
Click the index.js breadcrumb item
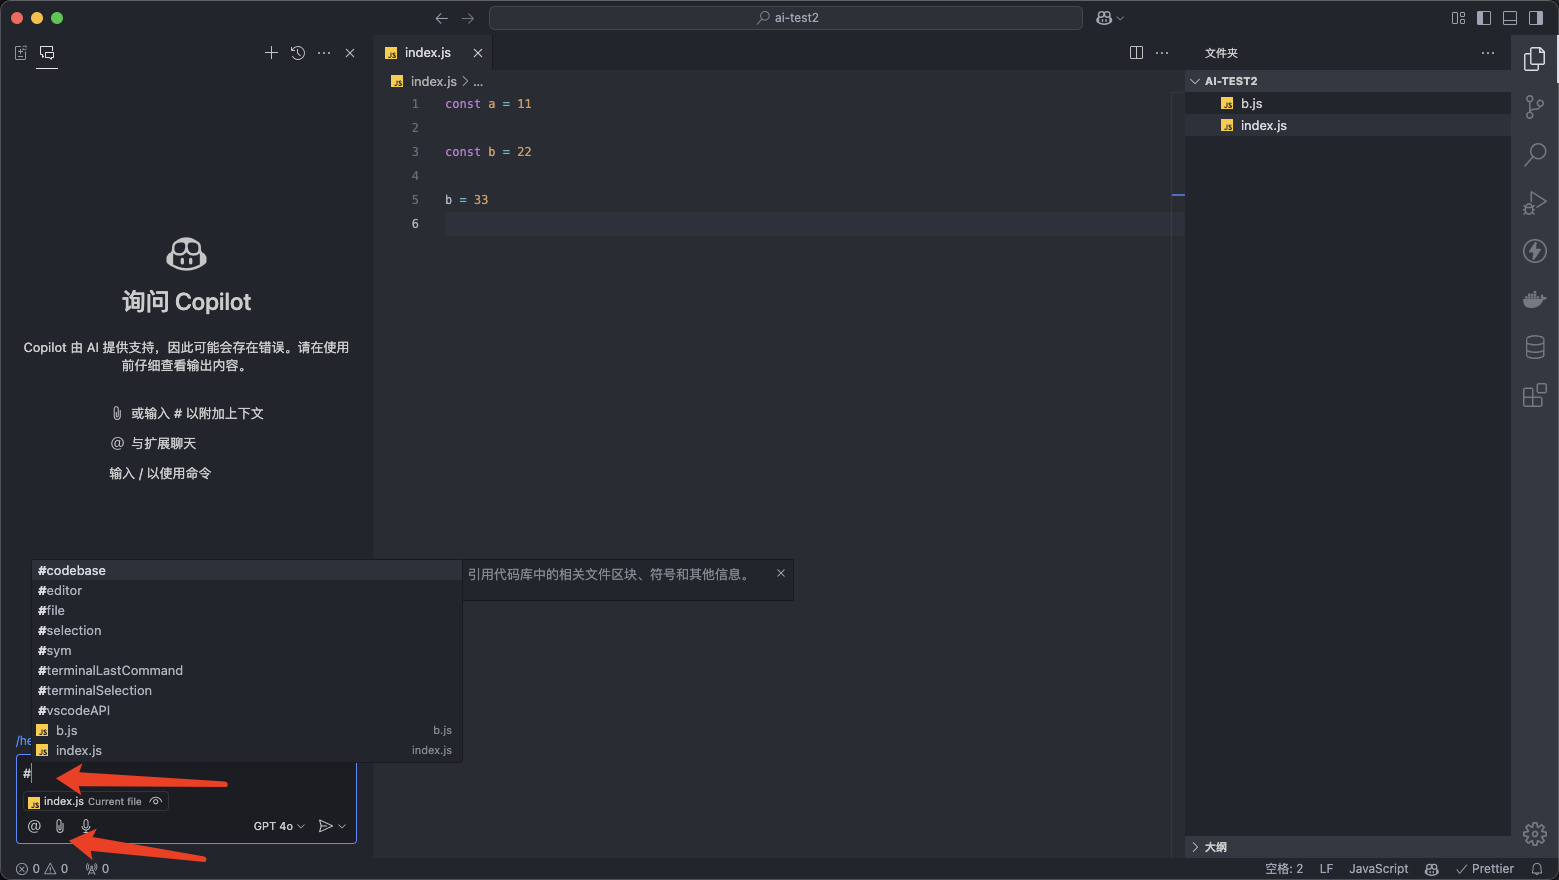pyautogui.click(x=433, y=82)
